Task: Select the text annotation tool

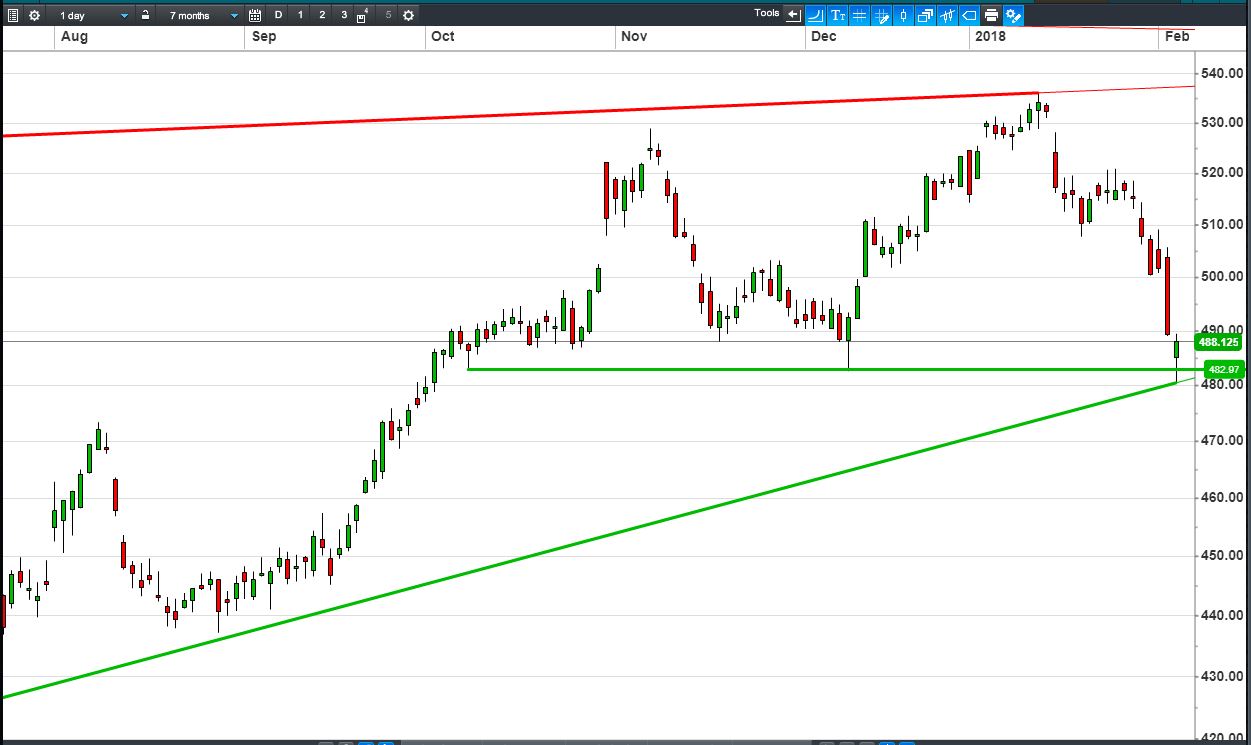Action: 838,15
